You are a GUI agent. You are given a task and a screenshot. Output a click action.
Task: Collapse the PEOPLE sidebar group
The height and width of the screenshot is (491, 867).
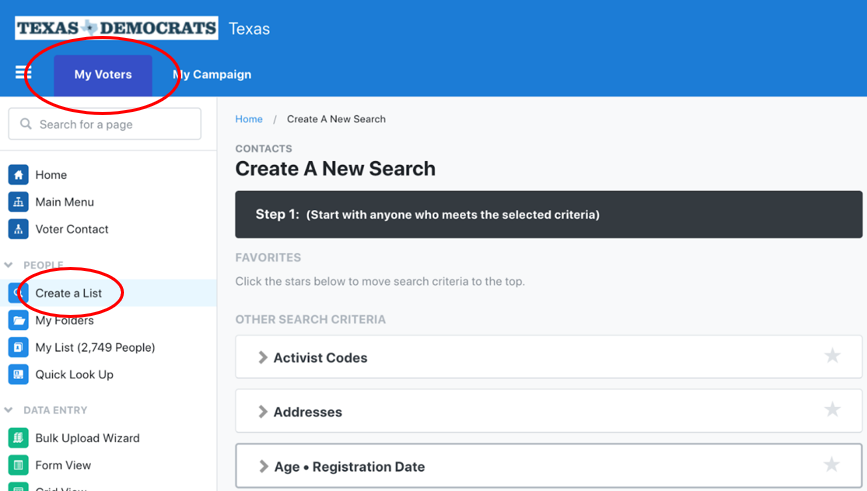click(8, 265)
